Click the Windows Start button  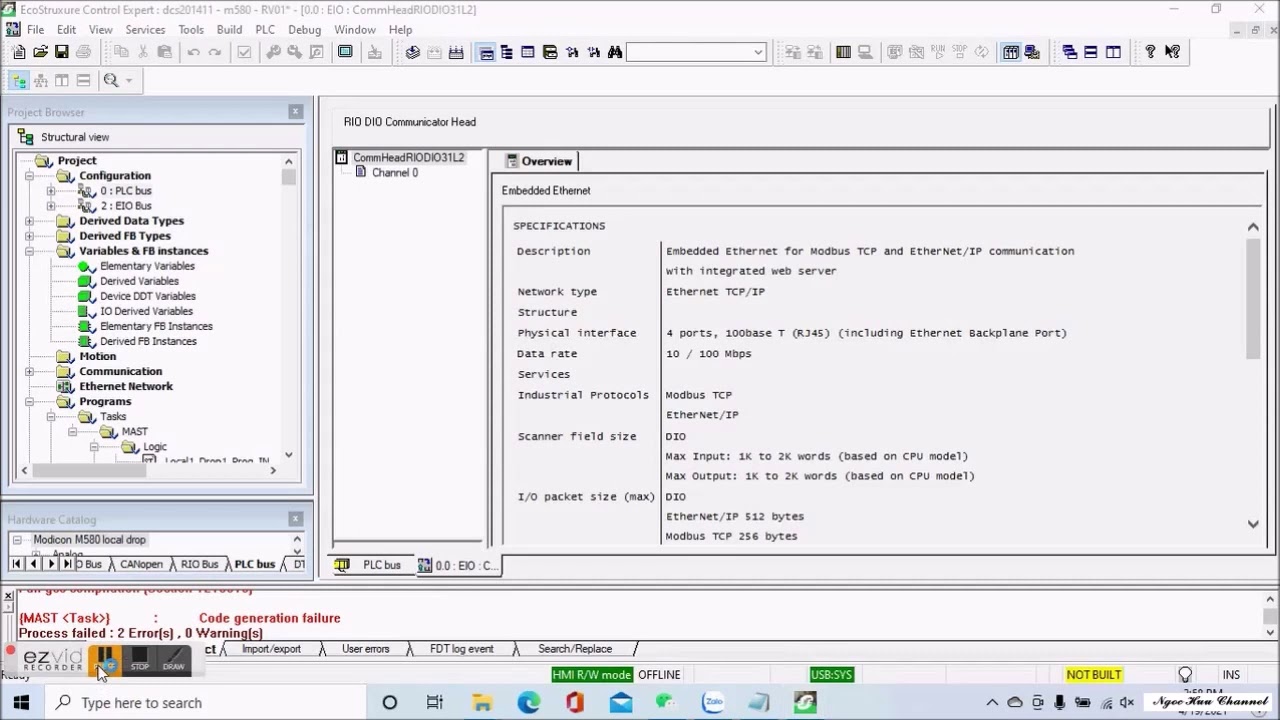click(x=21, y=703)
